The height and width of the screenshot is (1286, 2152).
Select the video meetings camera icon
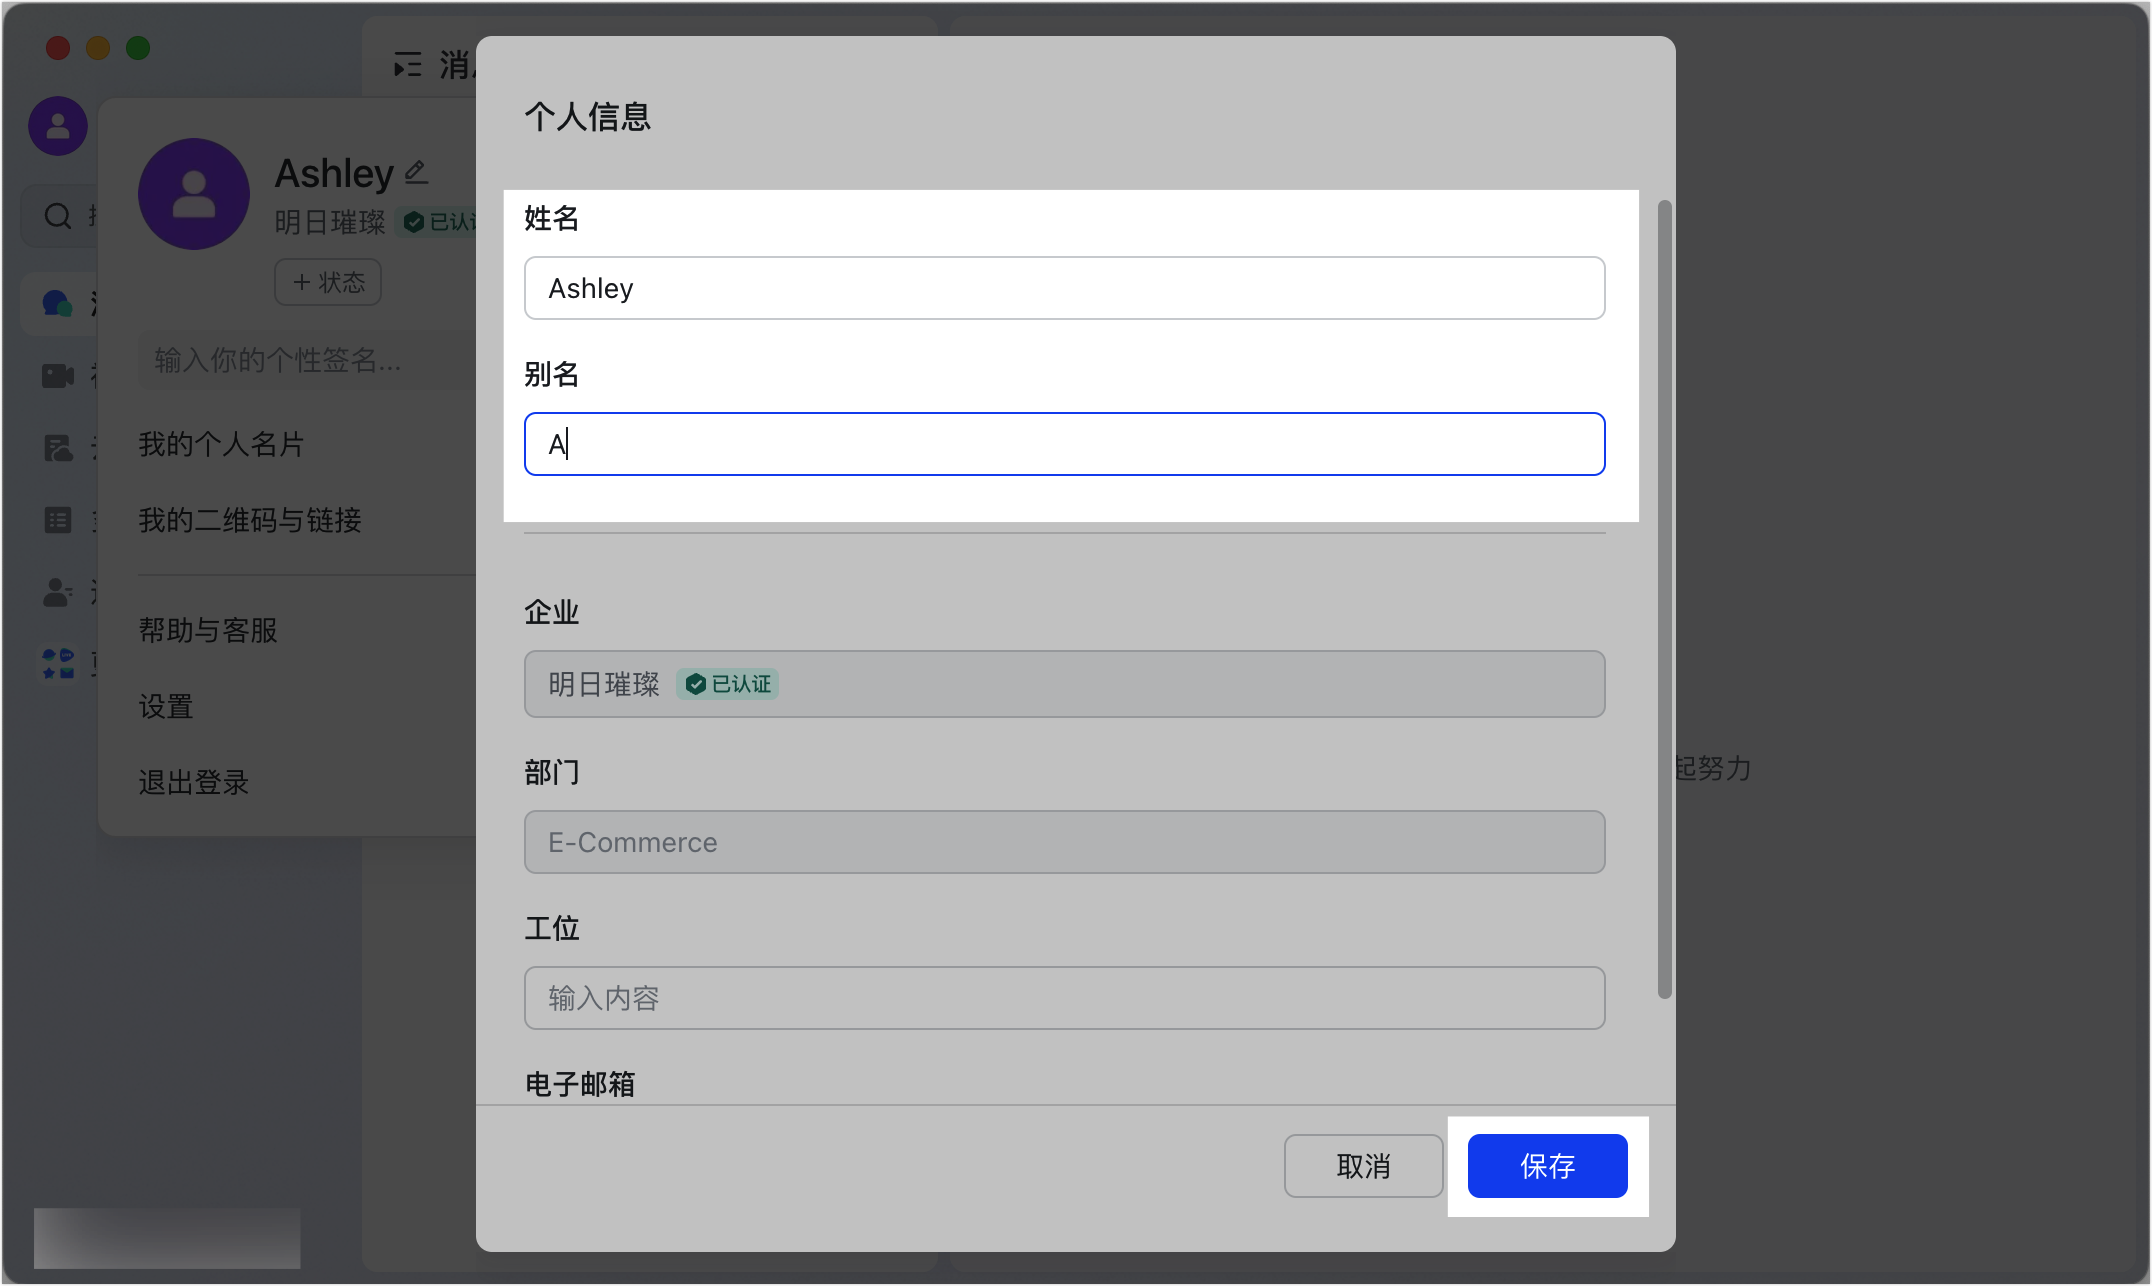click(x=57, y=375)
